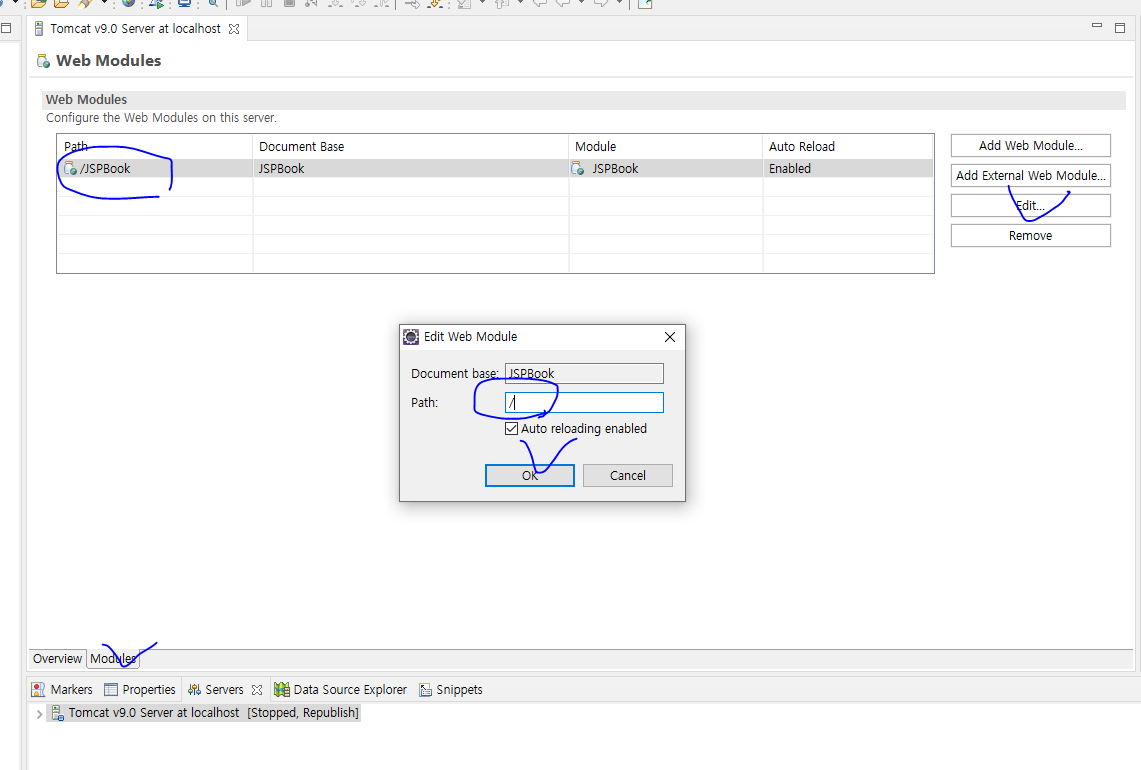Viewport: 1141px width, 770px height.
Task: Expand the Tomcat v9.0 server node
Action: (x=39, y=714)
